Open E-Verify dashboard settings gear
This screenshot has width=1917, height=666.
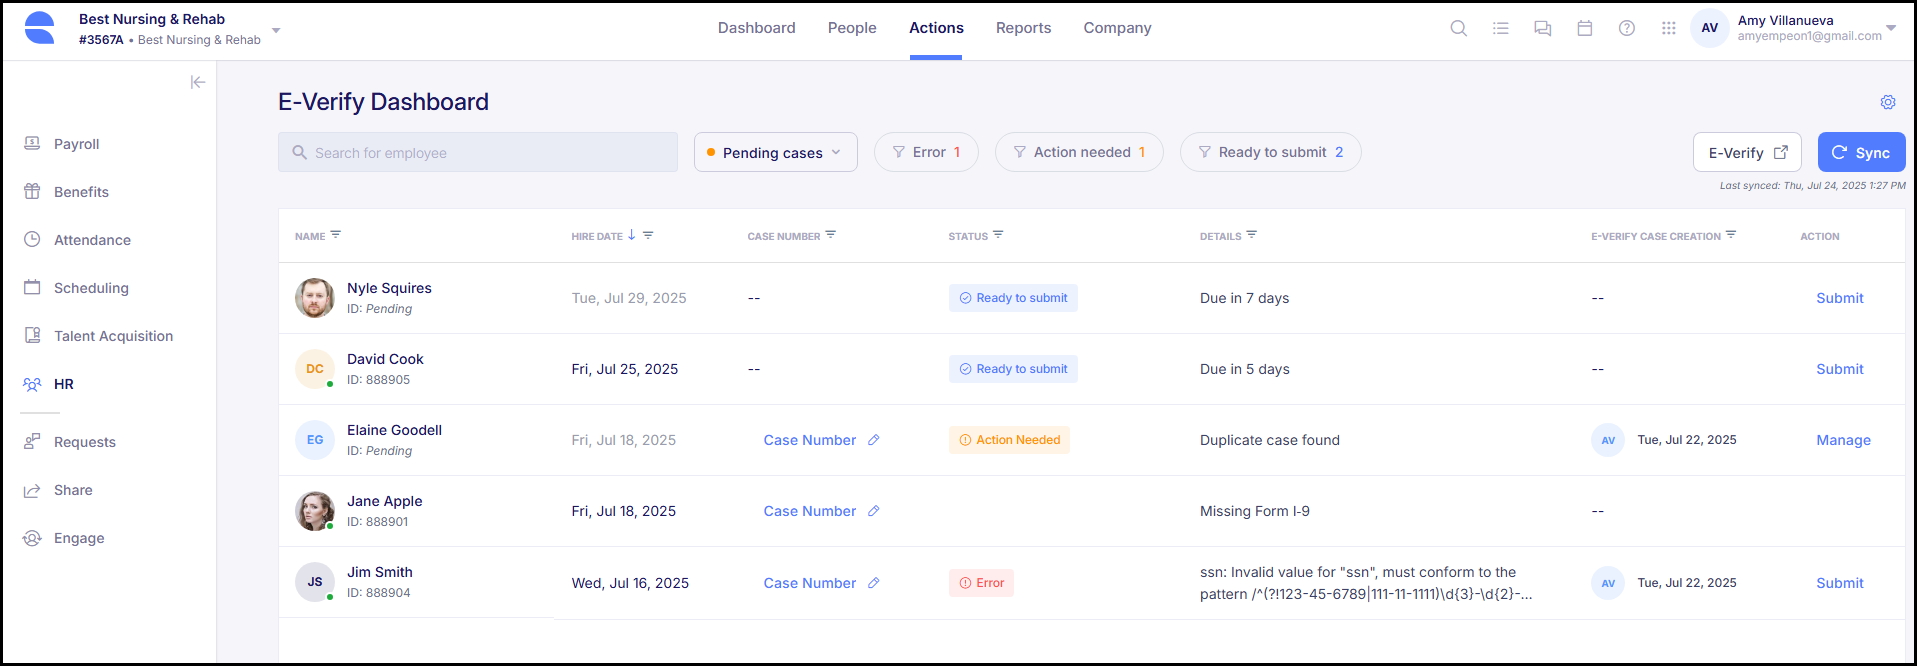coord(1887,102)
